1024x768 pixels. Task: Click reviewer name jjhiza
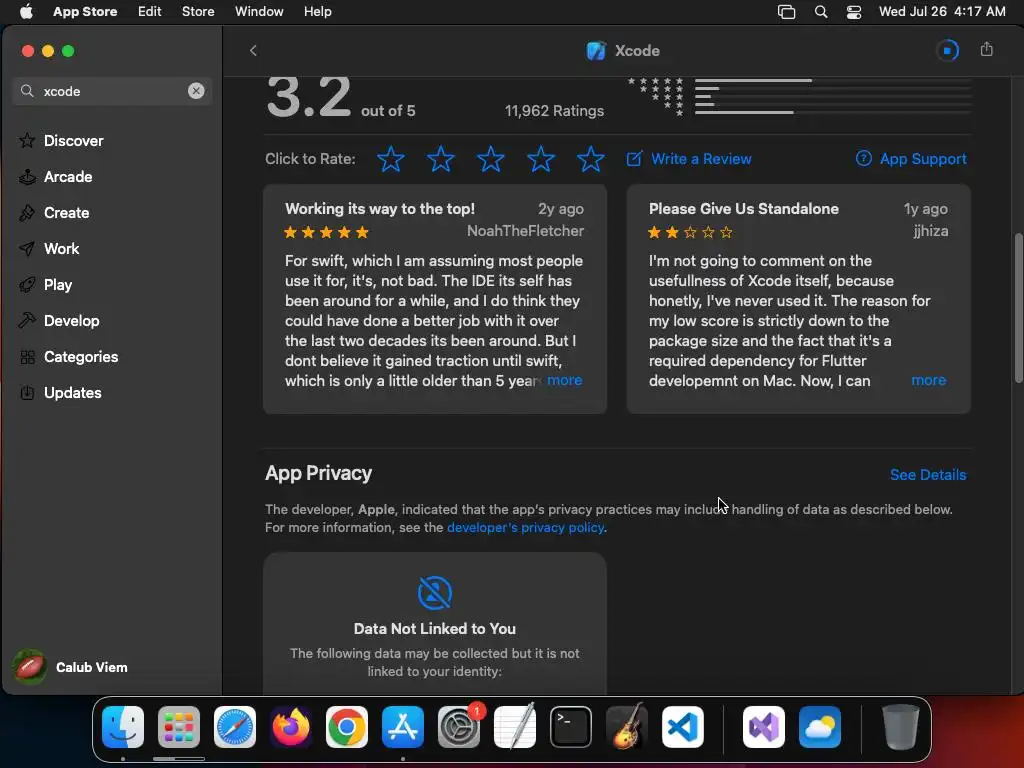click(931, 231)
